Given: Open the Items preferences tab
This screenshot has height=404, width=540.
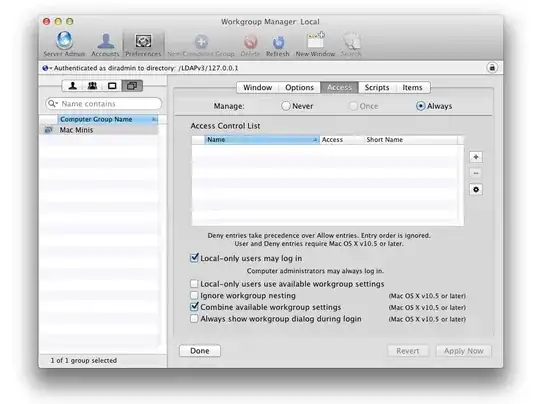Looking at the screenshot, I should (x=412, y=87).
